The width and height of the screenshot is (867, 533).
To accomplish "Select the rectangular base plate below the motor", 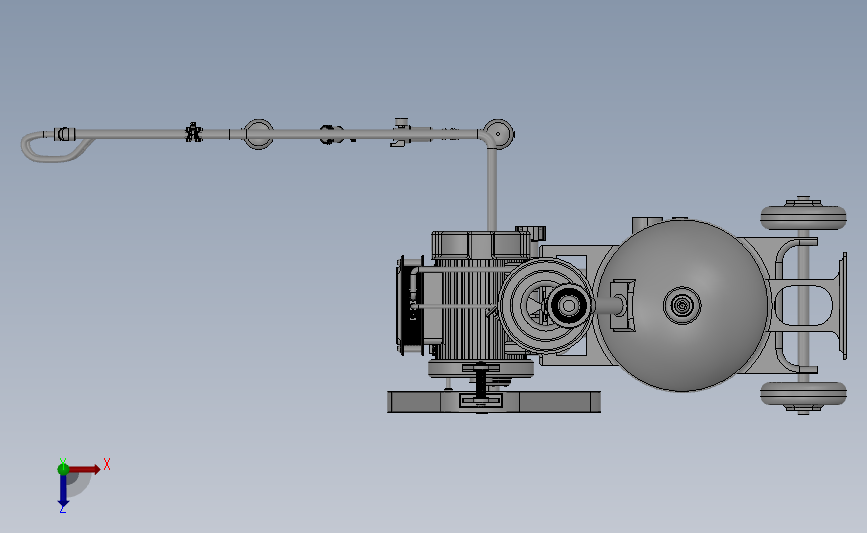I will (494, 402).
